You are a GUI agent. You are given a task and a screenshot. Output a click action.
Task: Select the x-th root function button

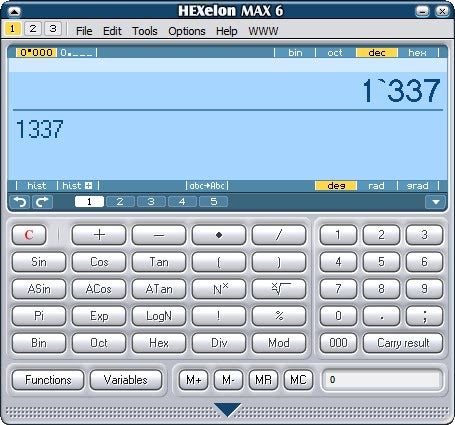click(x=279, y=289)
